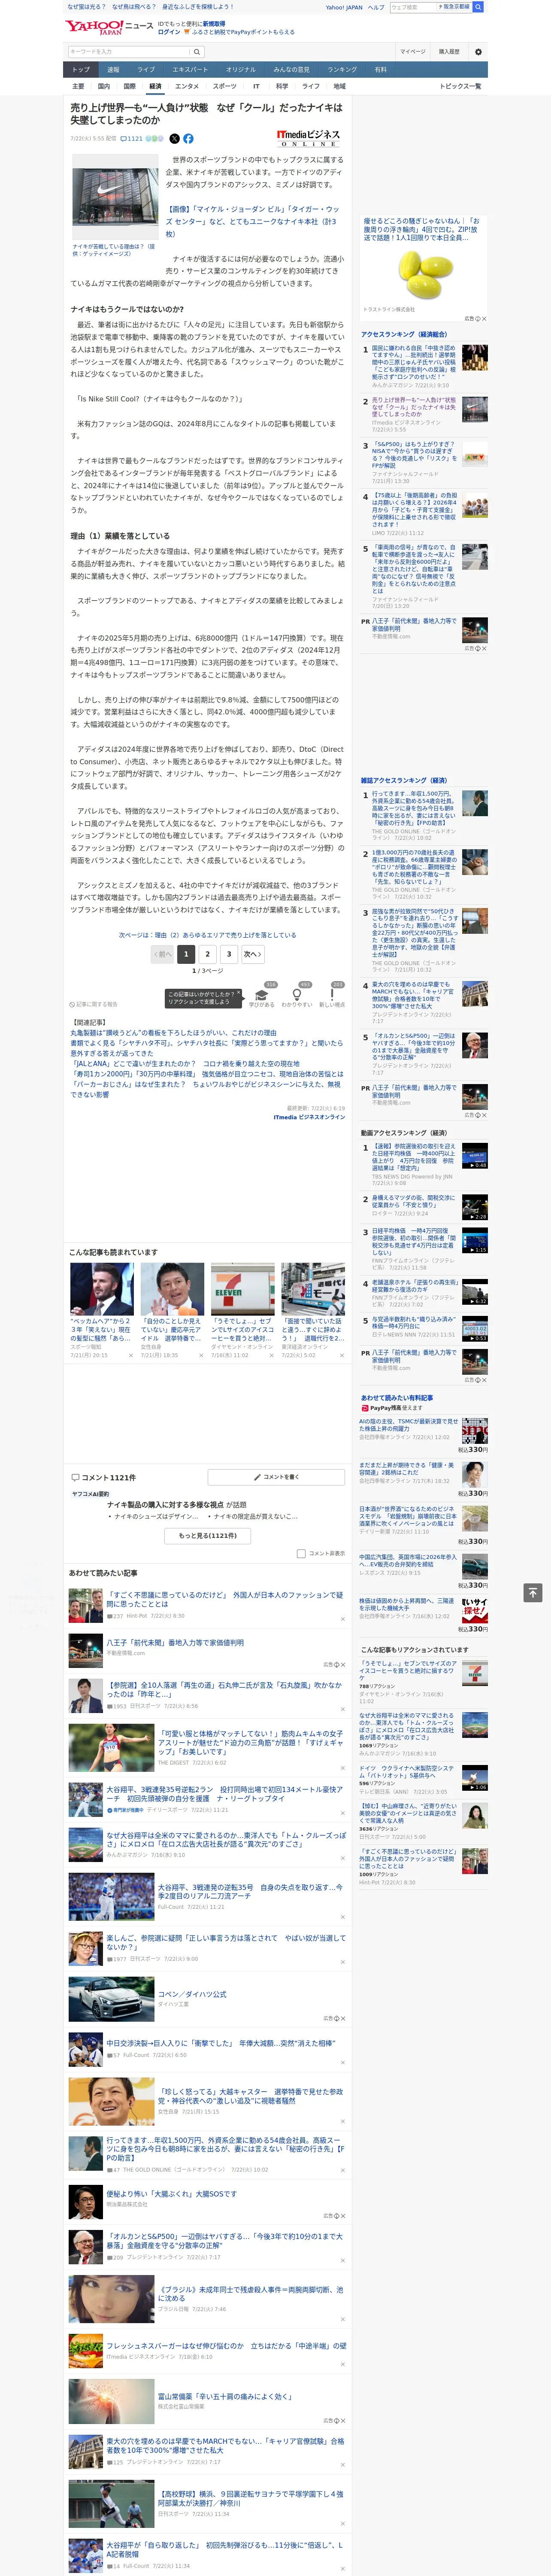The image size is (551, 2576).
Task: Open the 有料 navigation tab
Action: (x=381, y=70)
